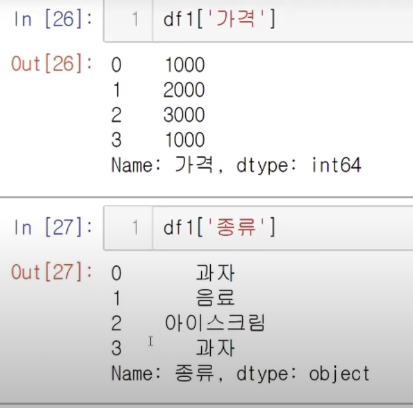Click line number 1 in cell 26 gutter
The image size is (413, 408).
point(135,19)
